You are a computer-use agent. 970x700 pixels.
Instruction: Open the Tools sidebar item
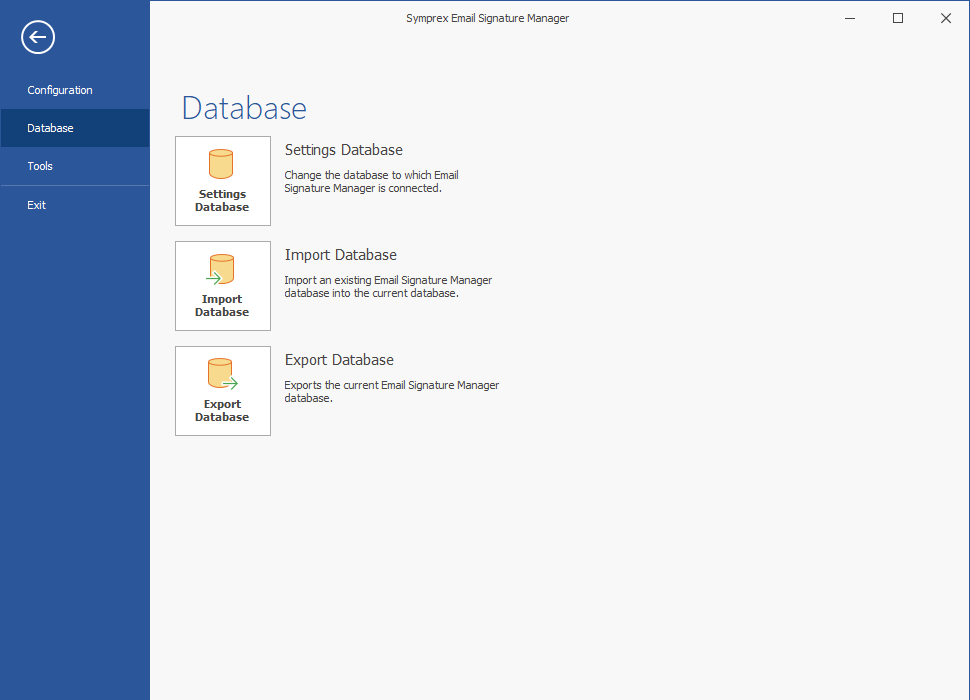pyautogui.click(x=75, y=166)
